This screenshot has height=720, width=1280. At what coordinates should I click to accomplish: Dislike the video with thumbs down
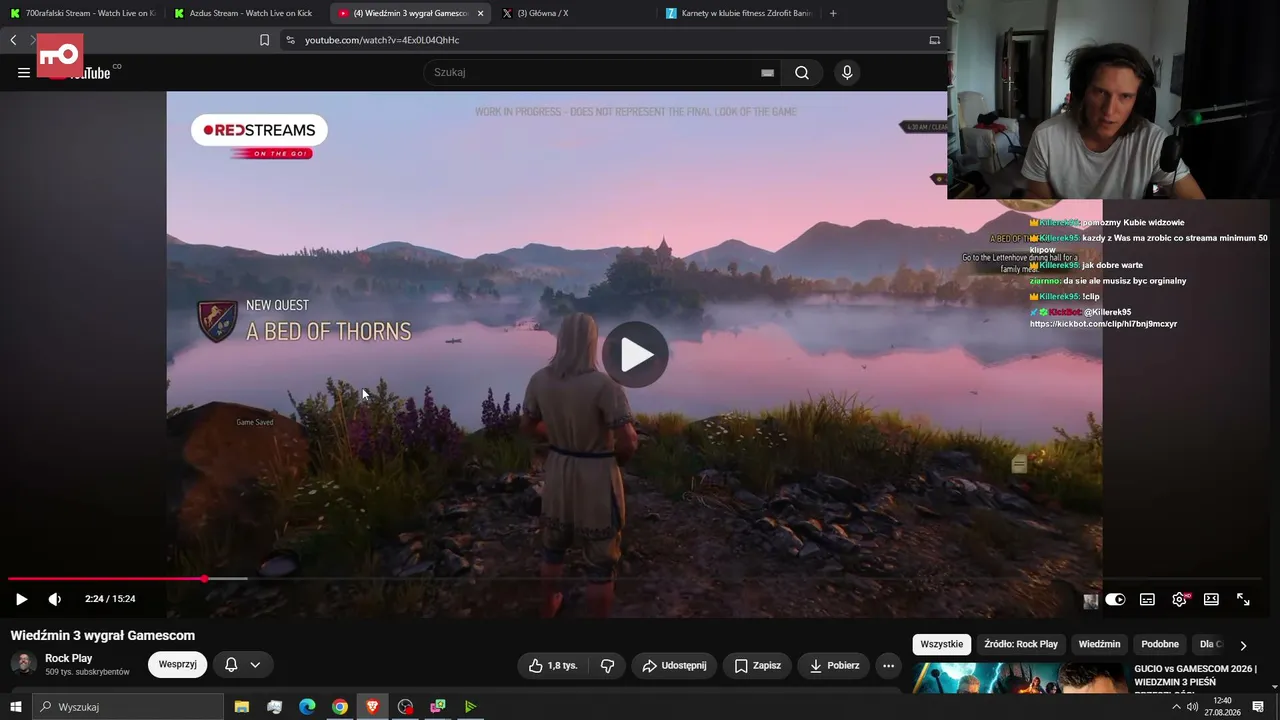click(607, 665)
